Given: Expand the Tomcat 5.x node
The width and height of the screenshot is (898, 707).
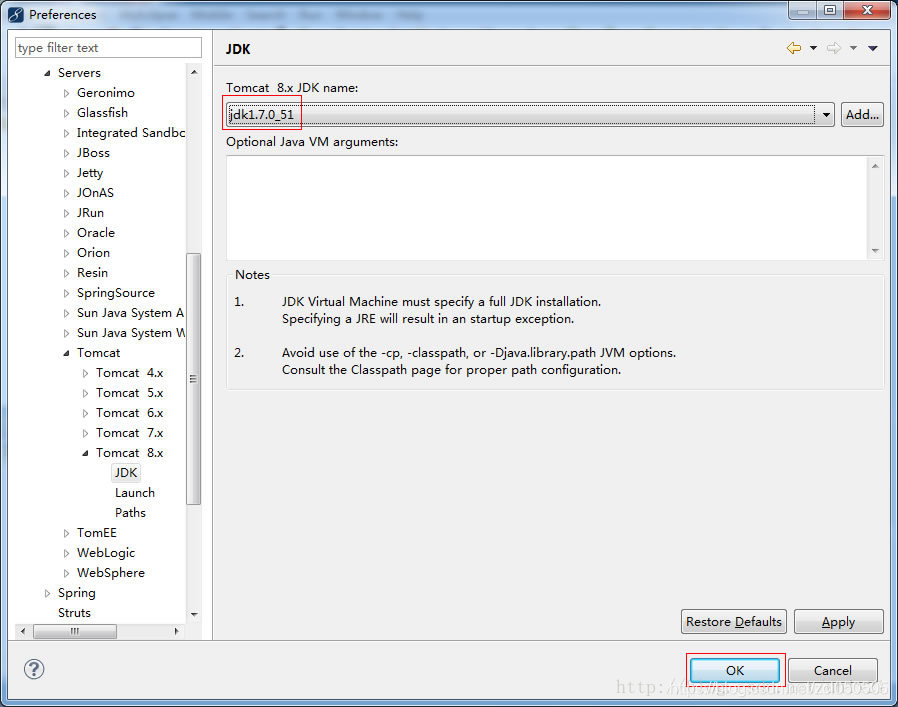Looking at the screenshot, I should (85, 394).
